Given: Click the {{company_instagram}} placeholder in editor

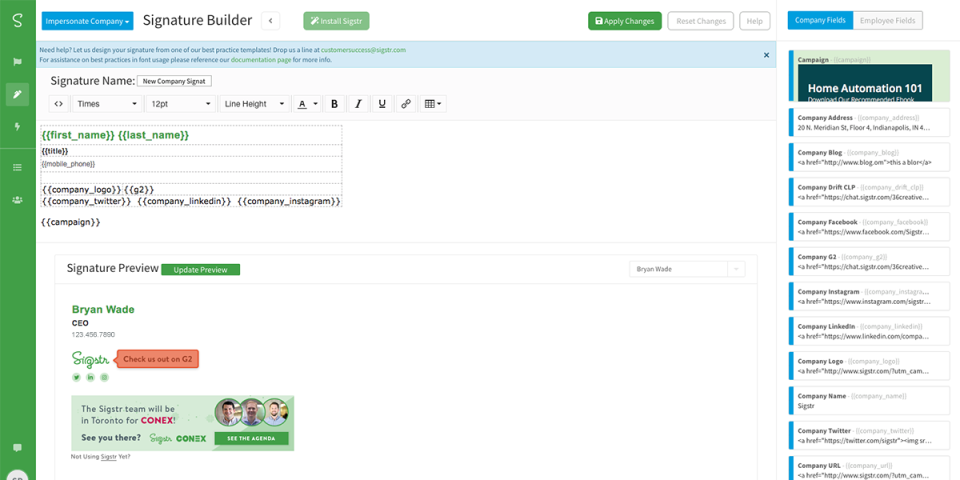Looking at the screenshot, I should coord(289,201).
